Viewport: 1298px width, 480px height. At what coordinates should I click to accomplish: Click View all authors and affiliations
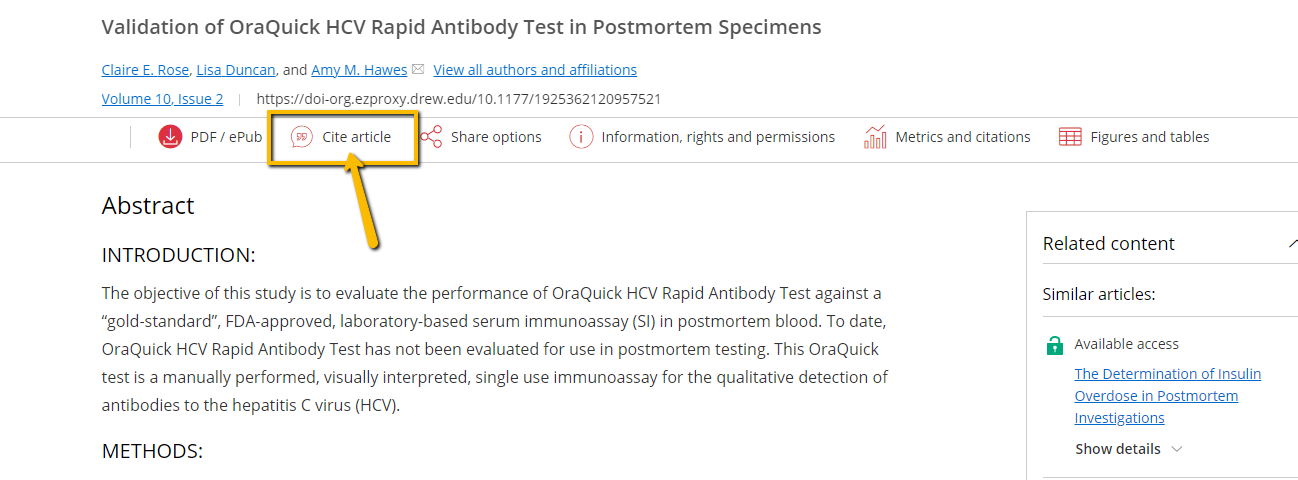[535, 70]
